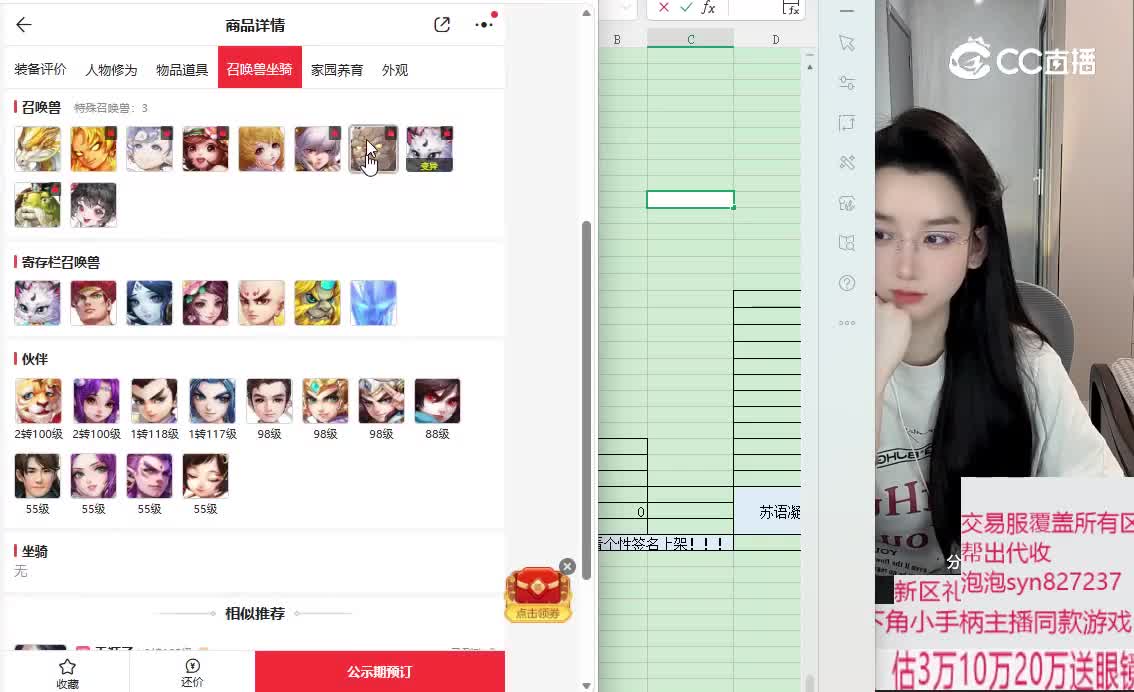Click the product page vertical scrollbar

click(587, 400)
